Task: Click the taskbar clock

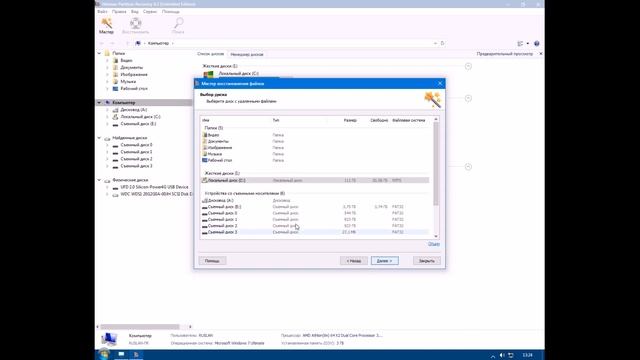Action: point(528,356)
